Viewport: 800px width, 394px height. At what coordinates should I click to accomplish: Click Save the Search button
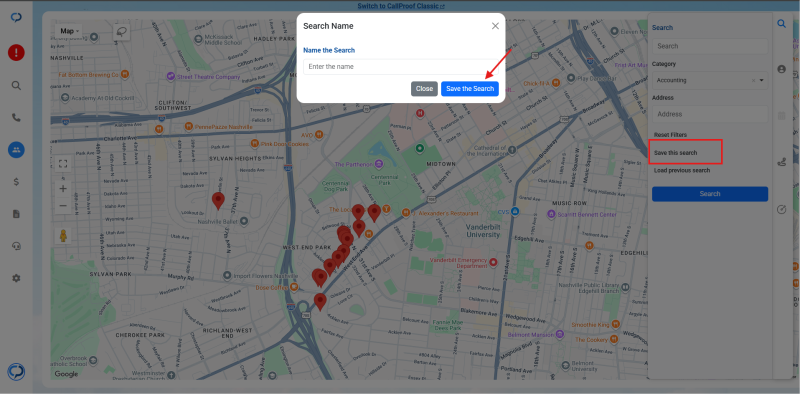point(470,89)
